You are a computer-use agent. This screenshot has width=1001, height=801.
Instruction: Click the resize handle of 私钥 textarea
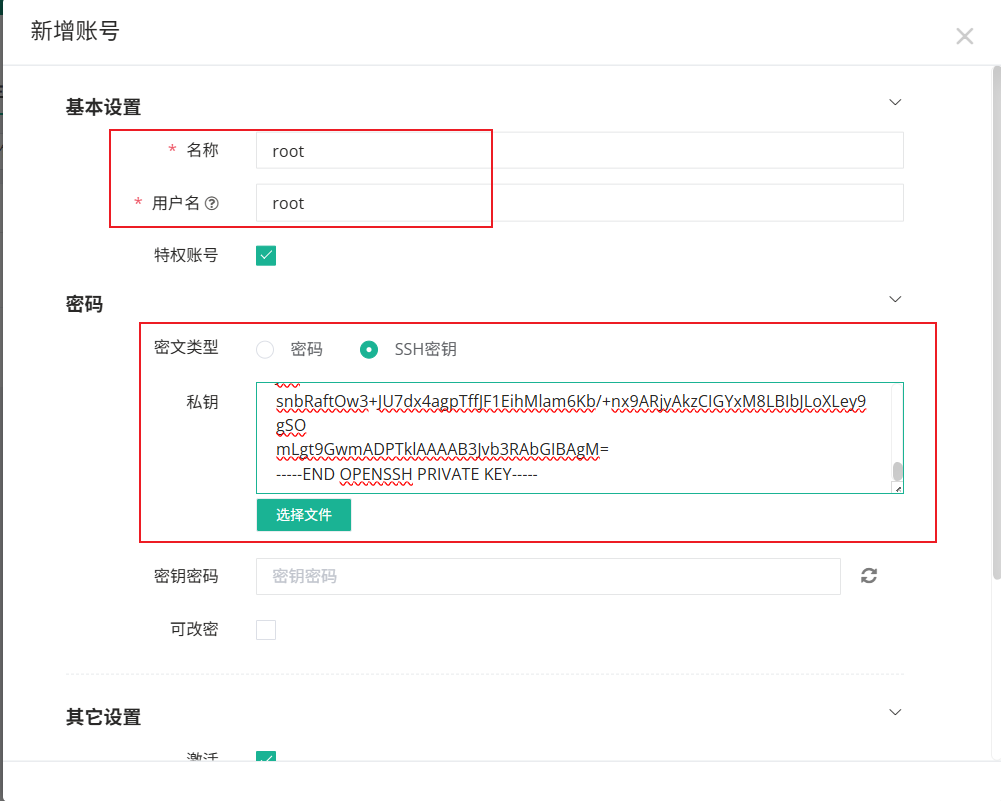(897, 488)
